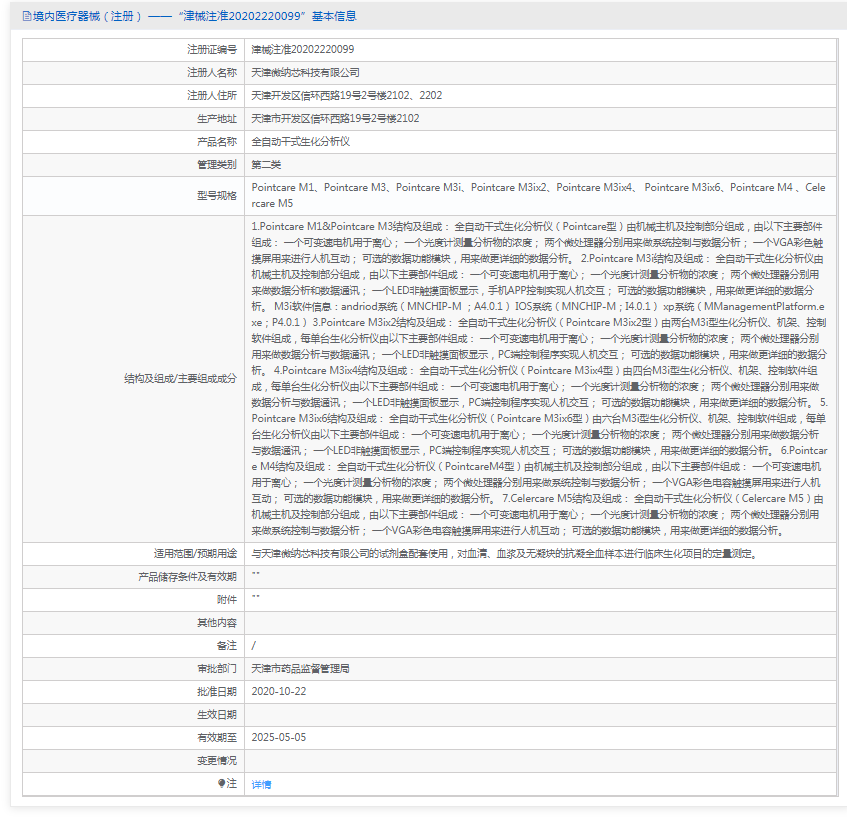Select product name 全自动干式生化分析仪
Image resolution: width=847 pixels, height=820 pixels.
301,142
